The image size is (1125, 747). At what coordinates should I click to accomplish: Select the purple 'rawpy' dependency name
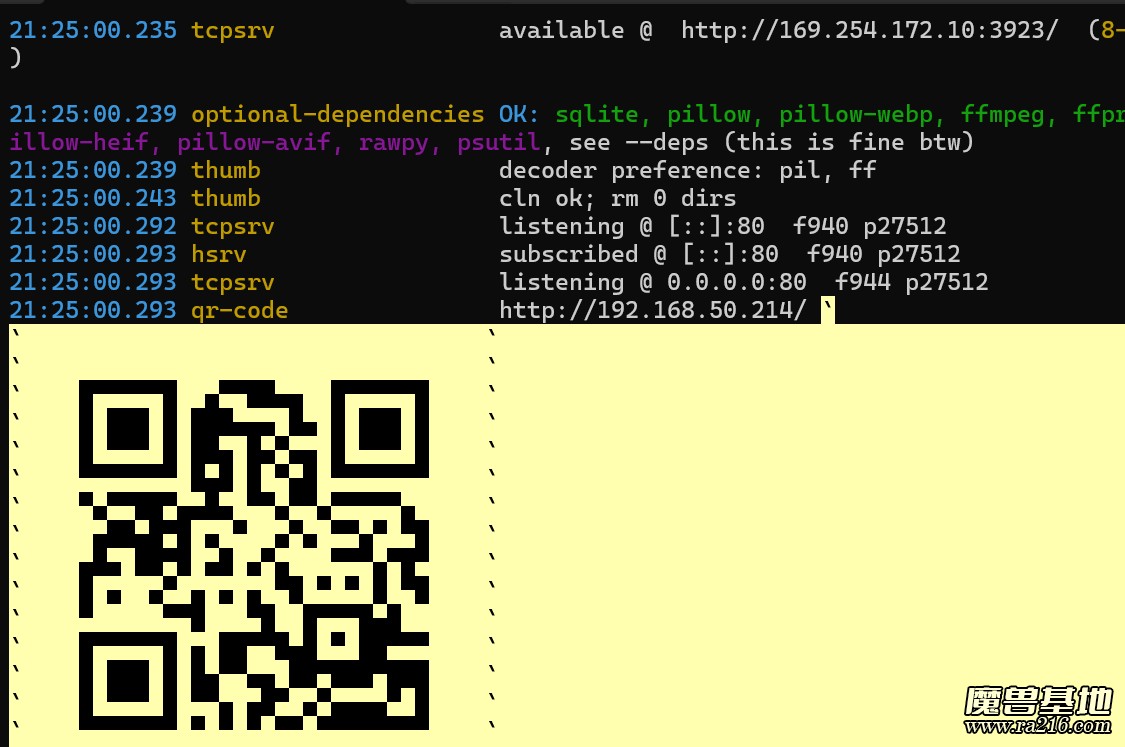click(x=394, y=143)
